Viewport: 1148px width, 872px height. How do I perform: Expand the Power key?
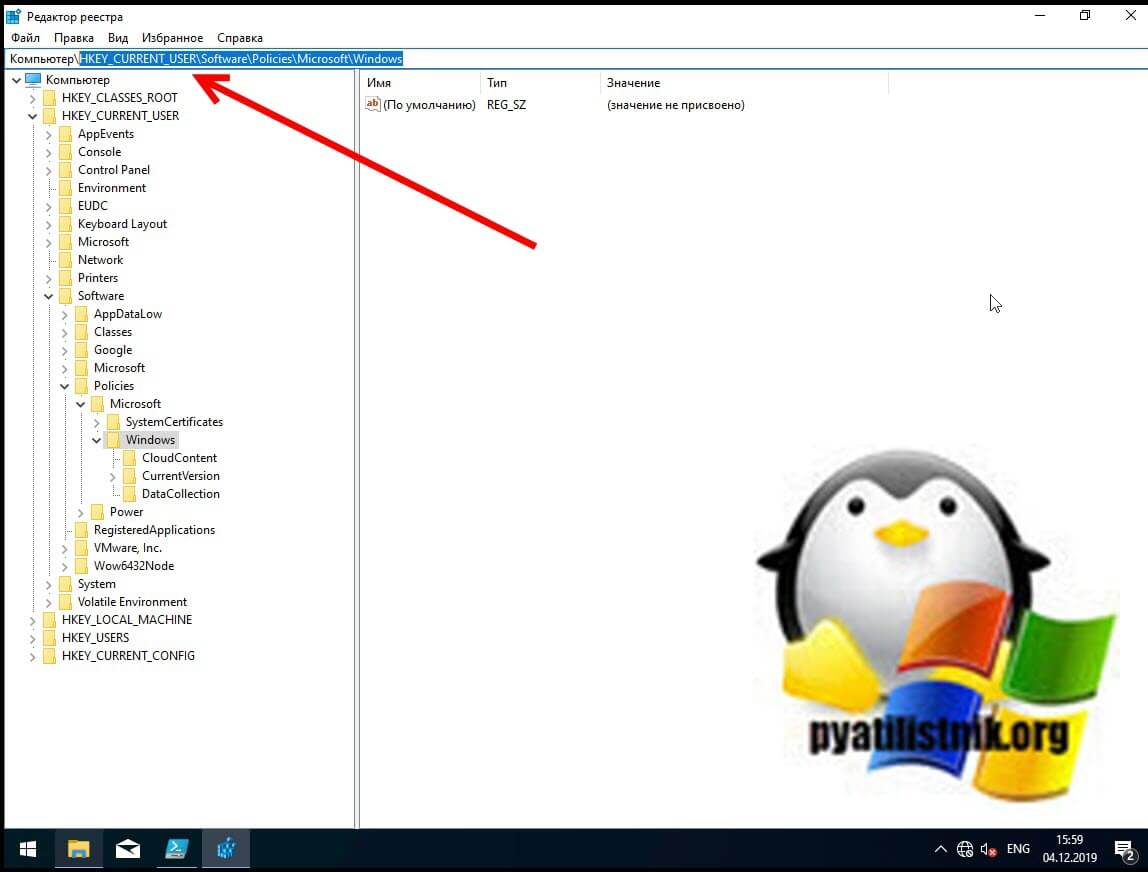81,513
